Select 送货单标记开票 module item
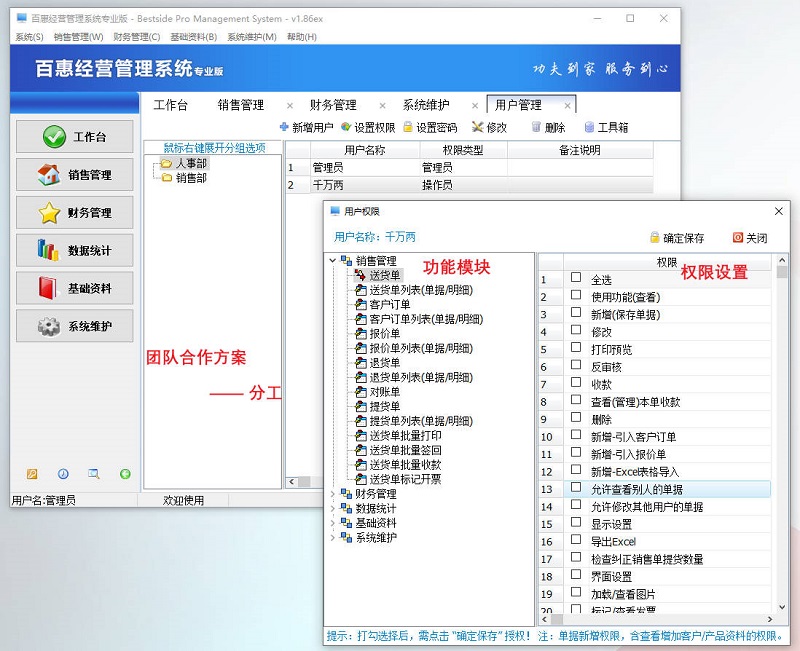This screenshot has height=651, width=800. coord(398,479)
